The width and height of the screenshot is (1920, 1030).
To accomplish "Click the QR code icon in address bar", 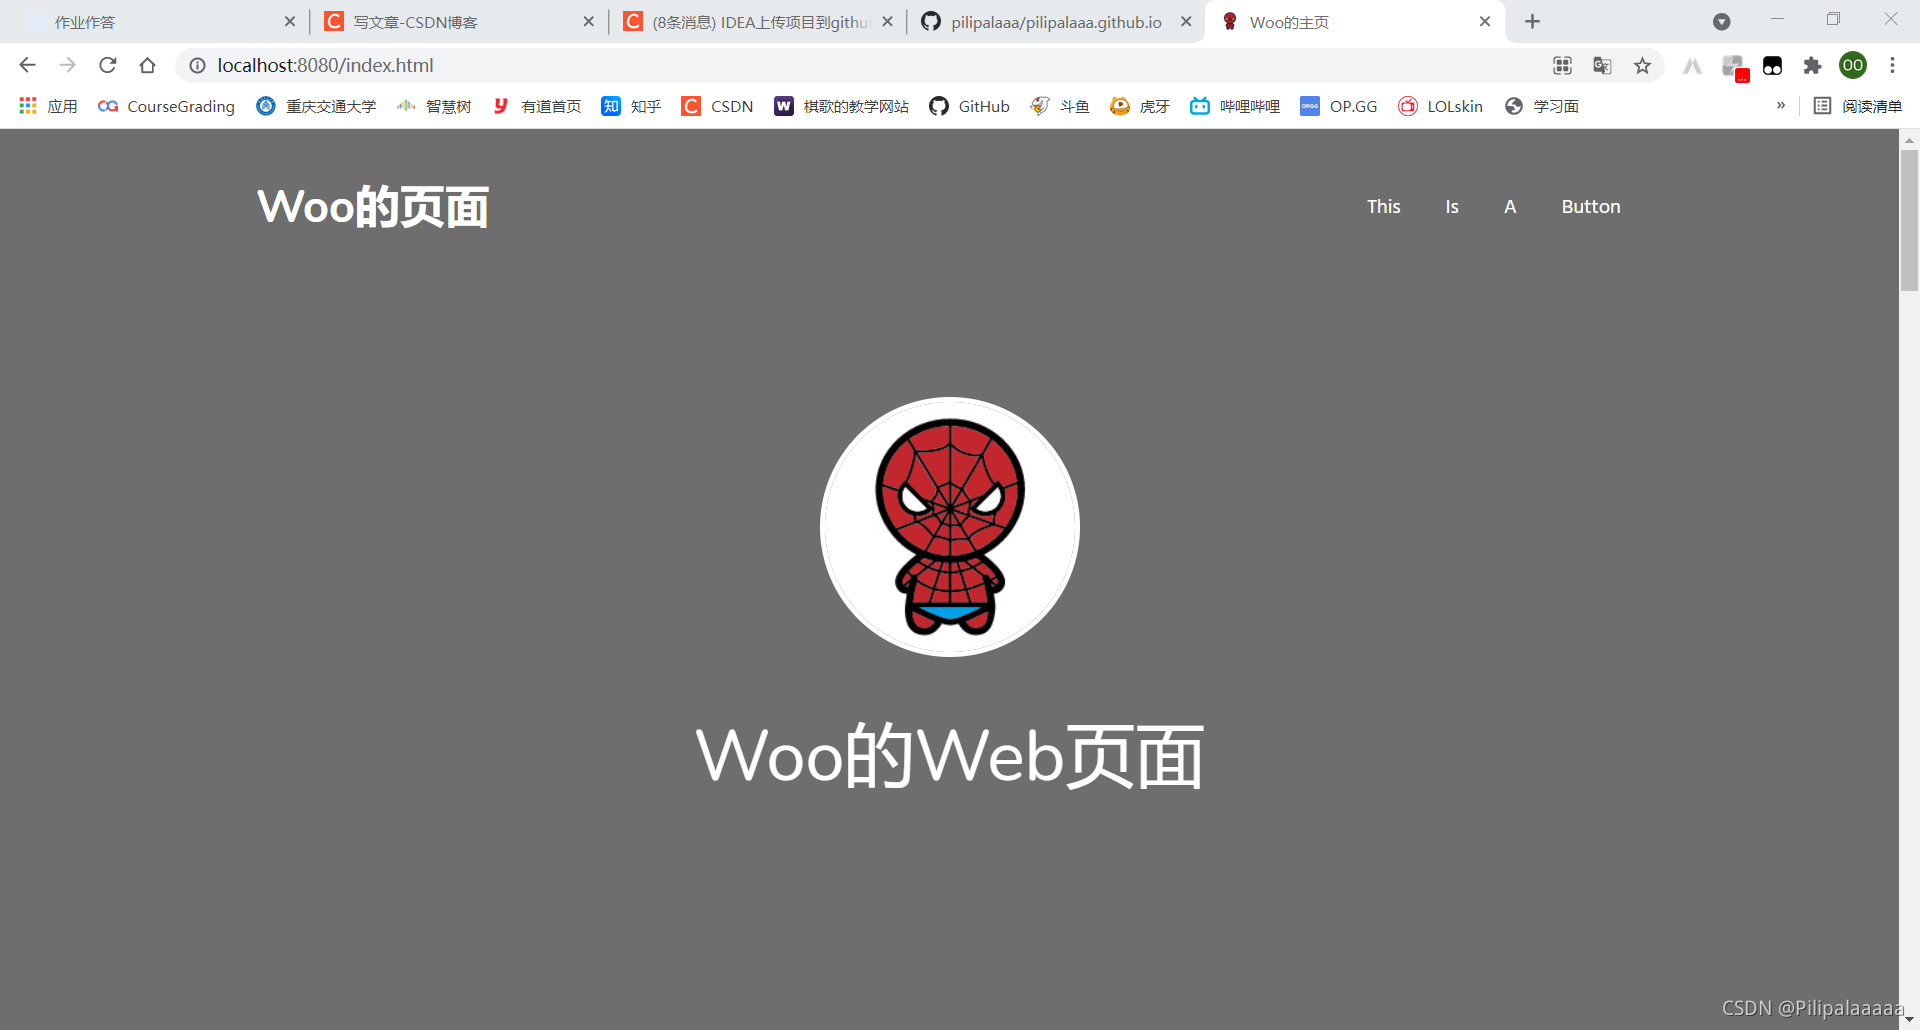I will (1562, 65).
